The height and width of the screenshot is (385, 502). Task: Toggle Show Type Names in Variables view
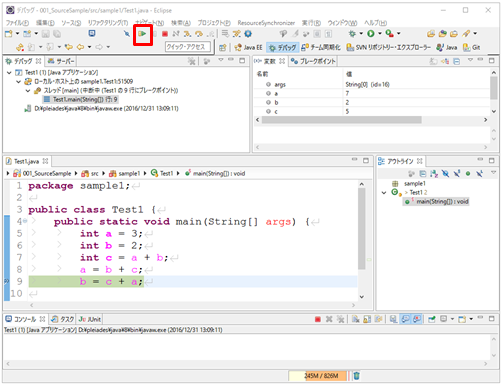[x=433, y=61]
